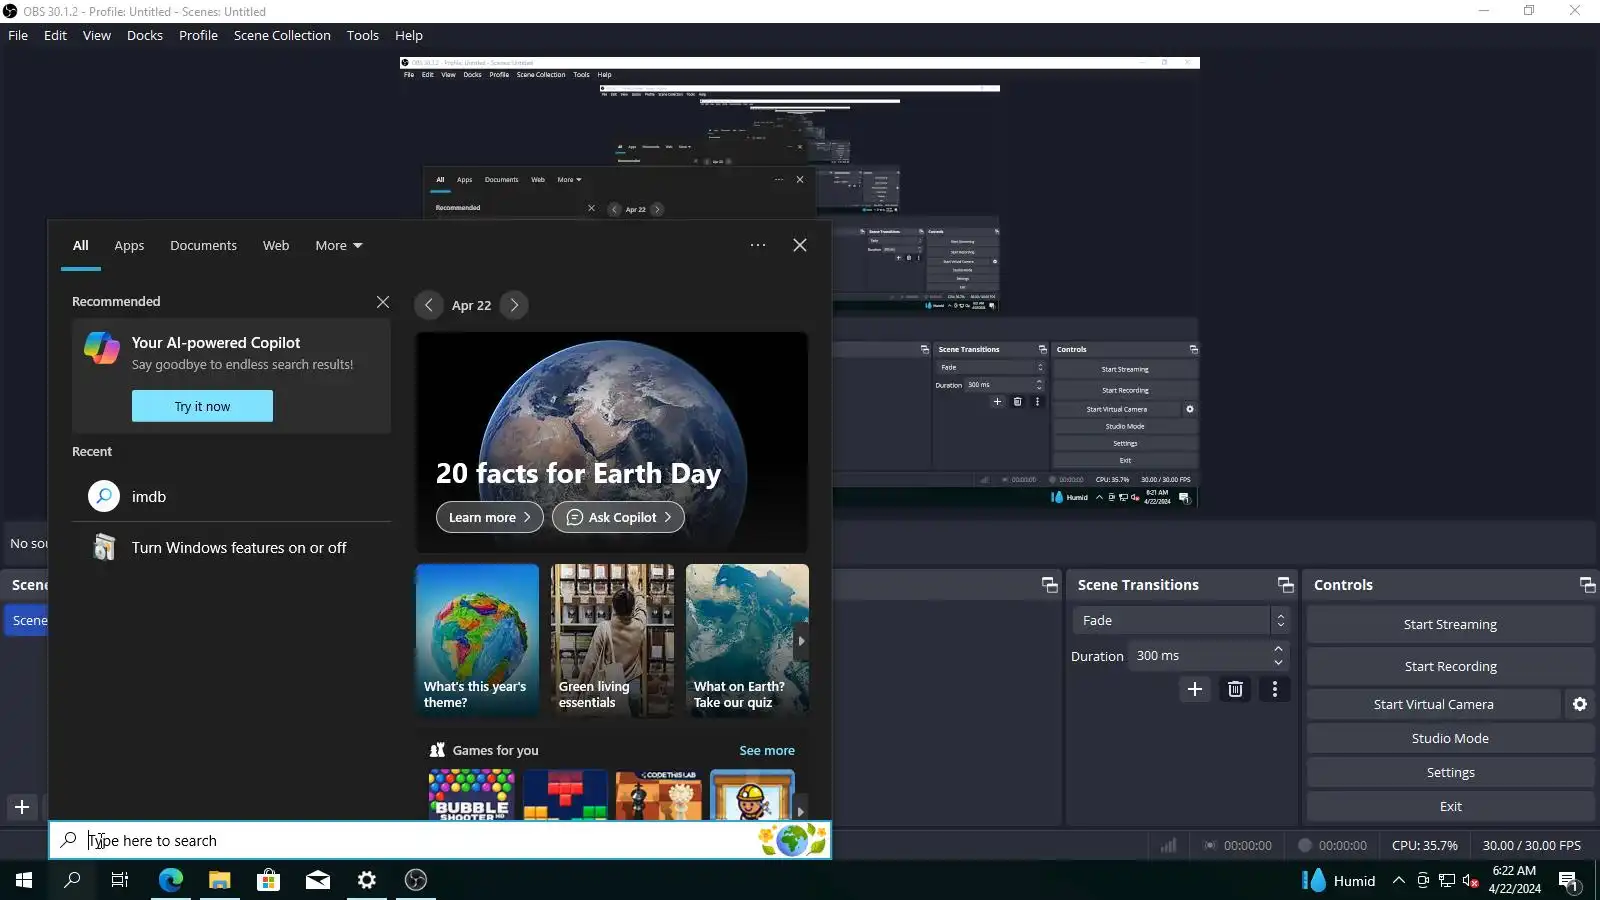Click the Ask Copilot button

pos(619,517)
